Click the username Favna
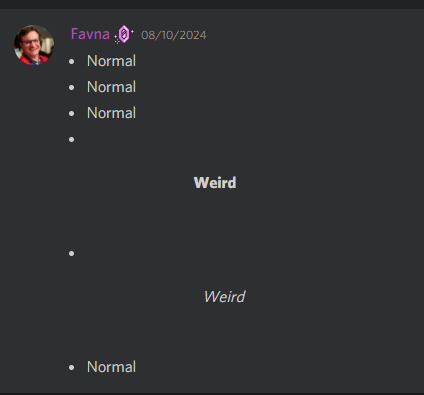Image resolution: width=424 pixels, height=395 pixels. pyautogui.click(x=90, y=34)
